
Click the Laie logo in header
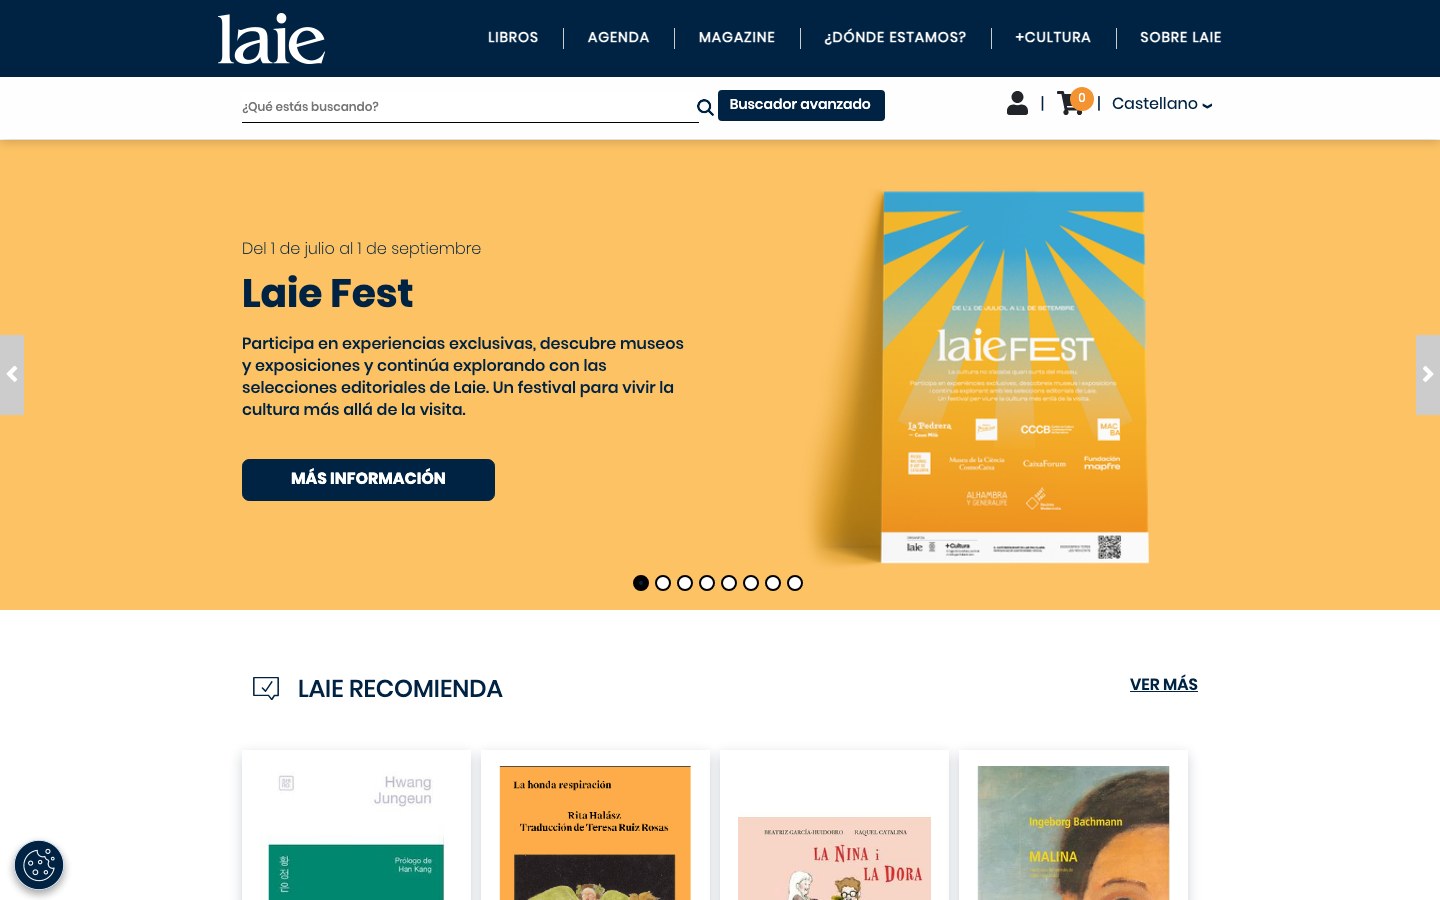[x=271, y=39]
